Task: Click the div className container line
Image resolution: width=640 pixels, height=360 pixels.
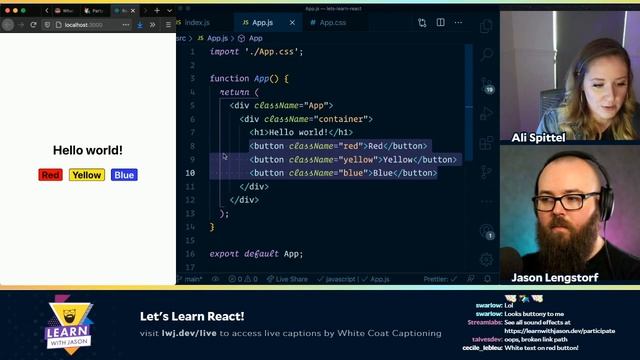Action: 306,119
